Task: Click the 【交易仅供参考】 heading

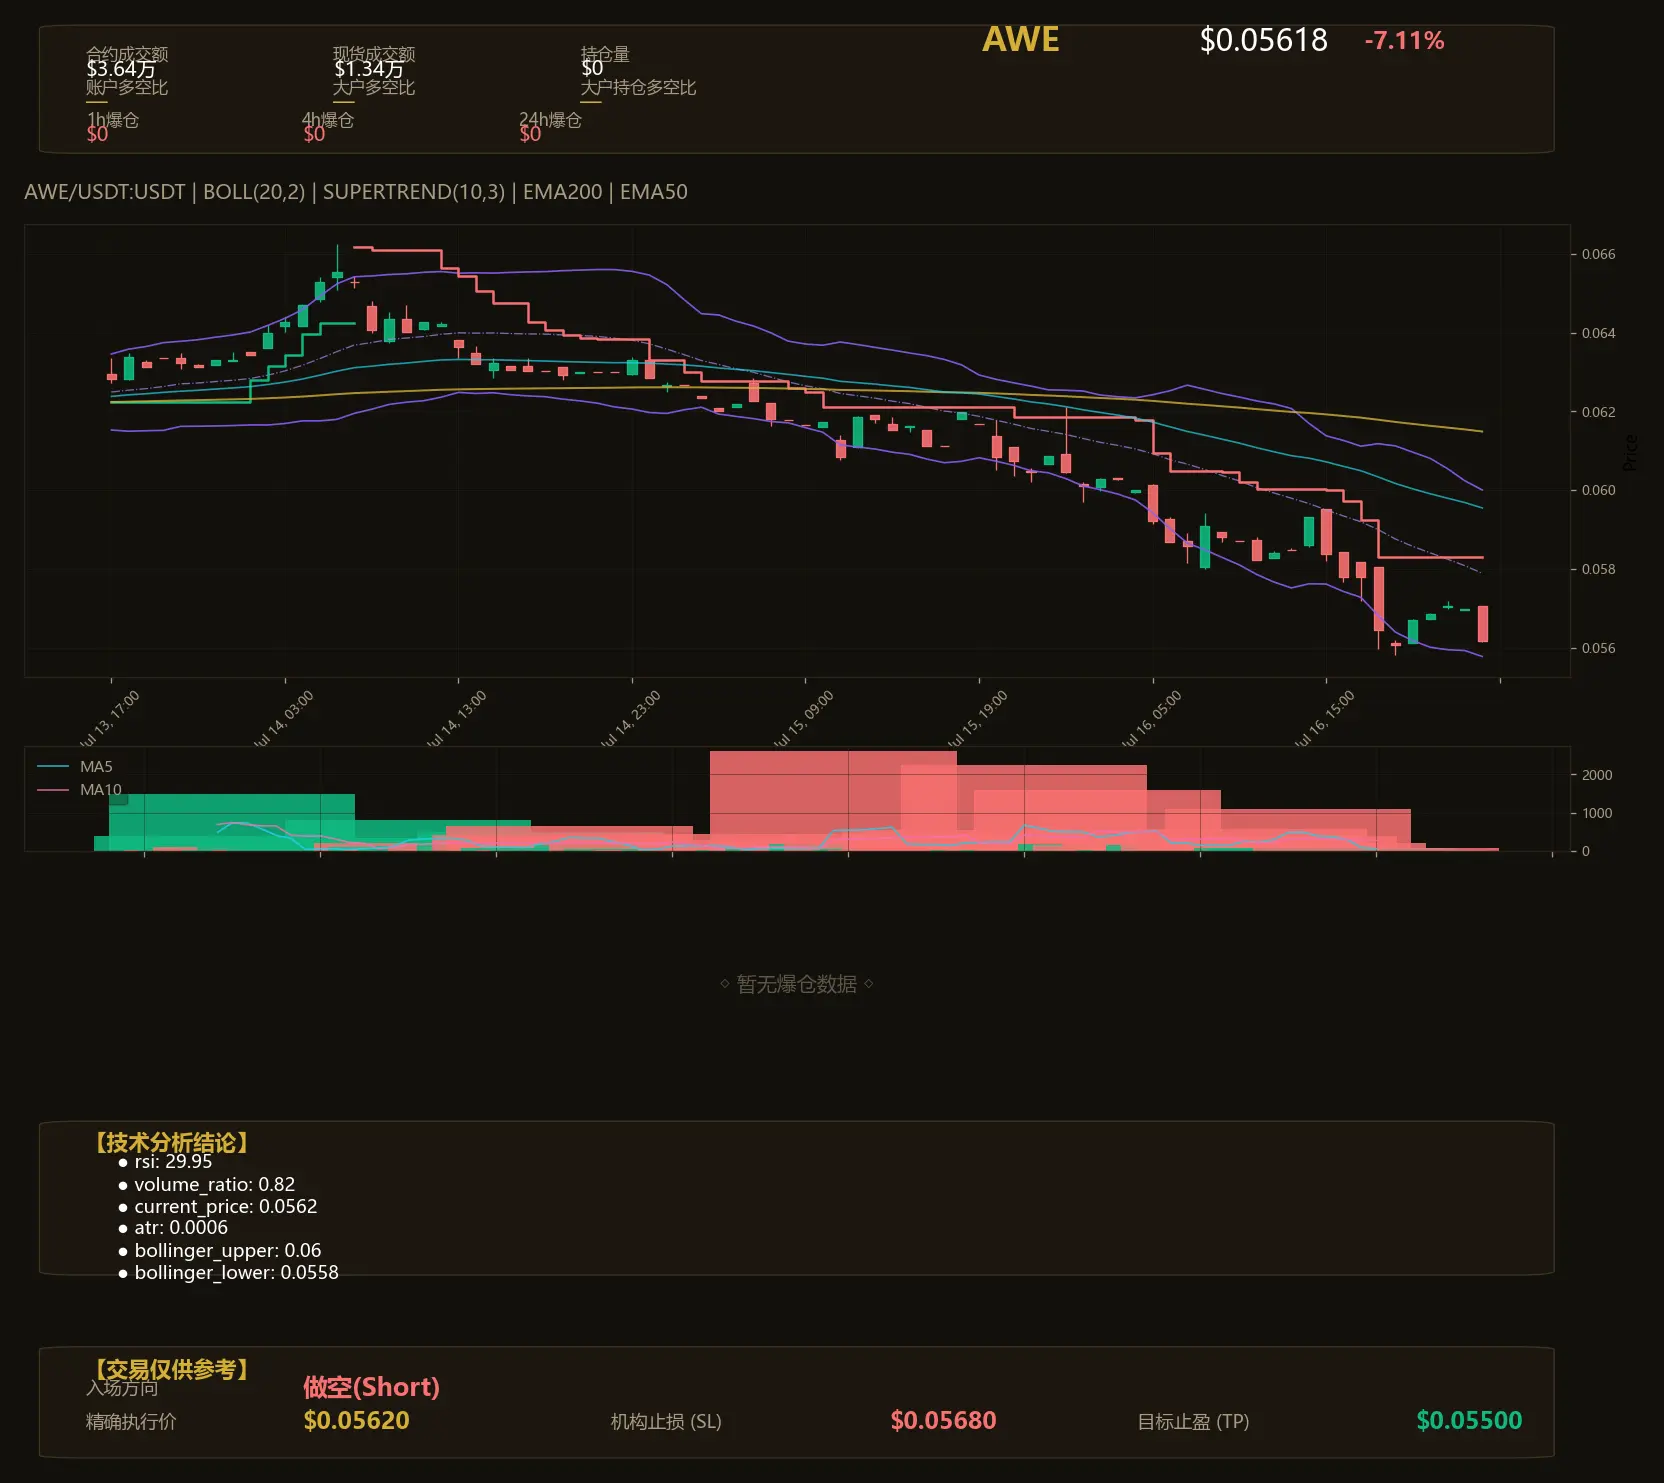Action: (172, 1369)
